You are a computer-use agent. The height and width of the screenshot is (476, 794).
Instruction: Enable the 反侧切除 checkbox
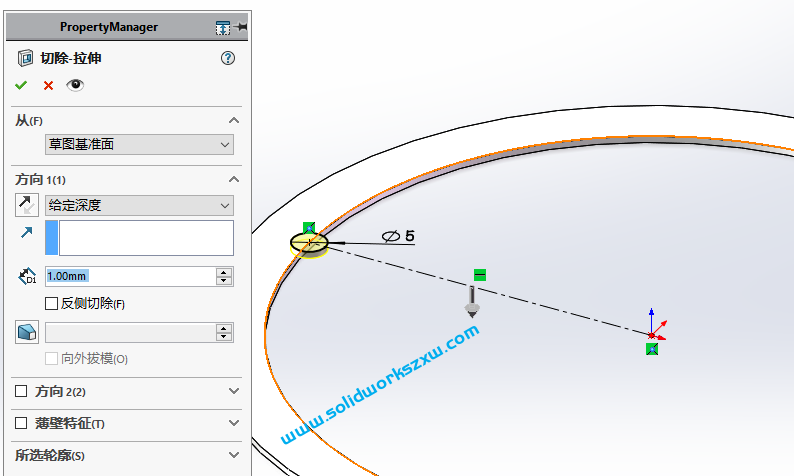52,304
